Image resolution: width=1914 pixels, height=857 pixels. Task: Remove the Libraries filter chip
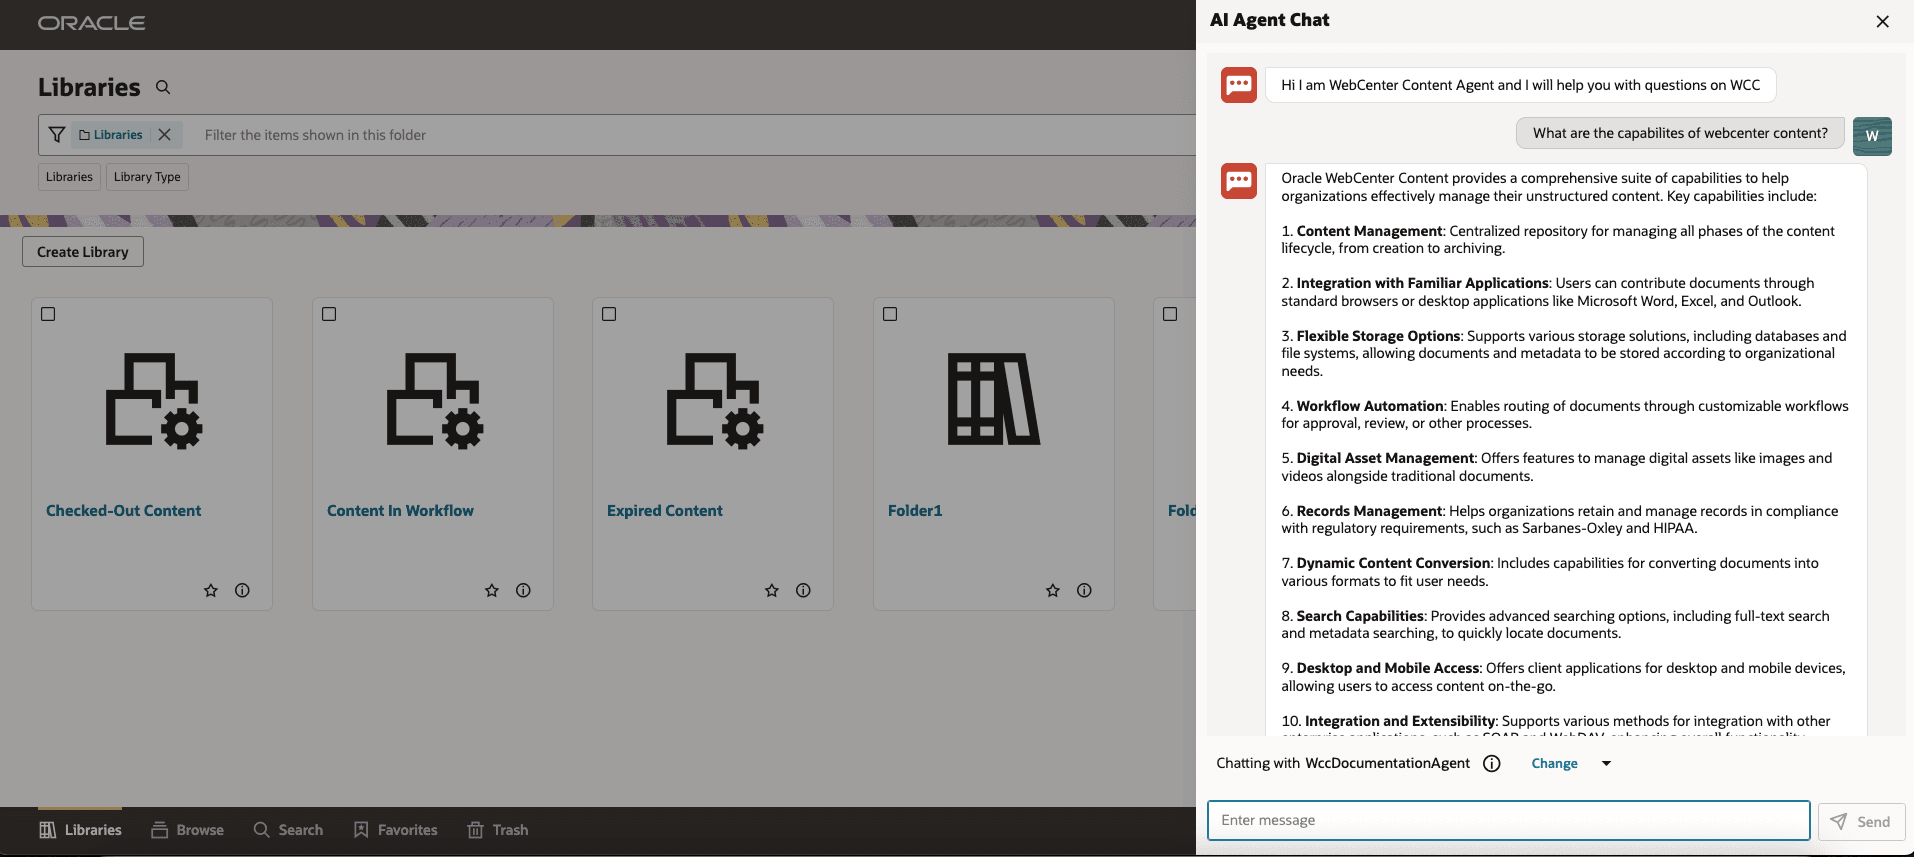coord(165,134)
